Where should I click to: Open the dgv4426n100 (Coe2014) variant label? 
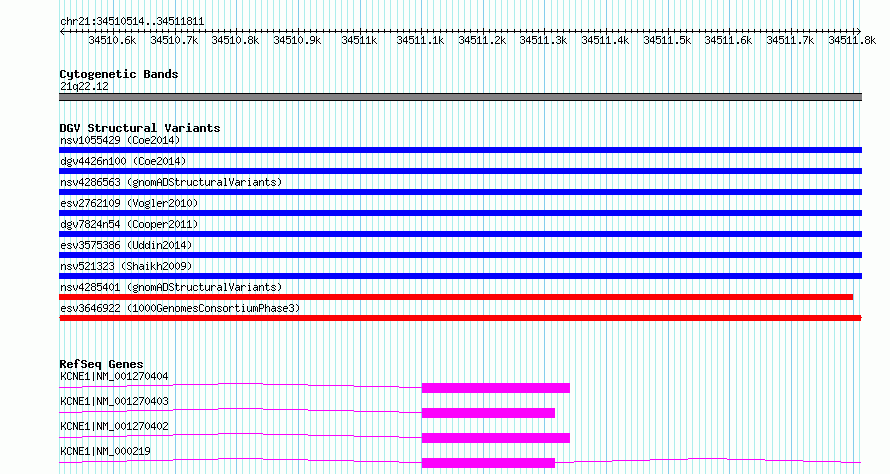[123, 161]
